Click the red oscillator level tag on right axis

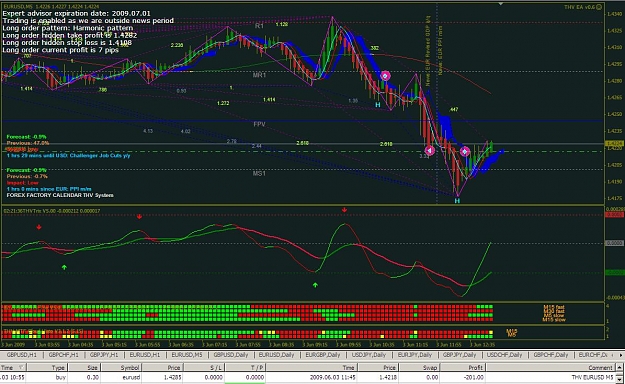[x=614, y=215]
